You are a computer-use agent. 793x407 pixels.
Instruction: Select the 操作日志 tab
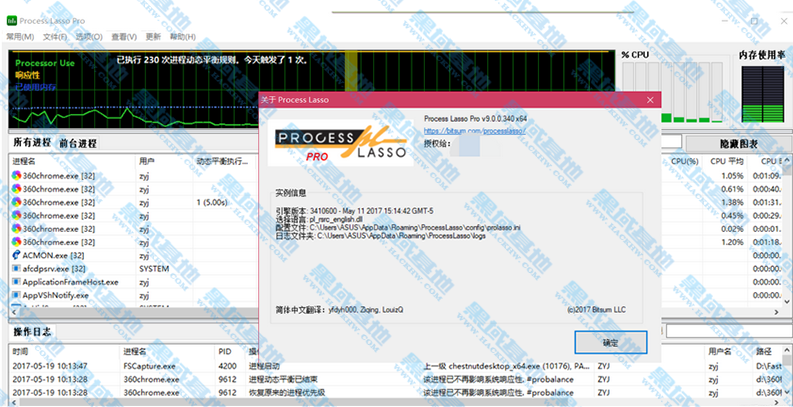pos(32,332)
